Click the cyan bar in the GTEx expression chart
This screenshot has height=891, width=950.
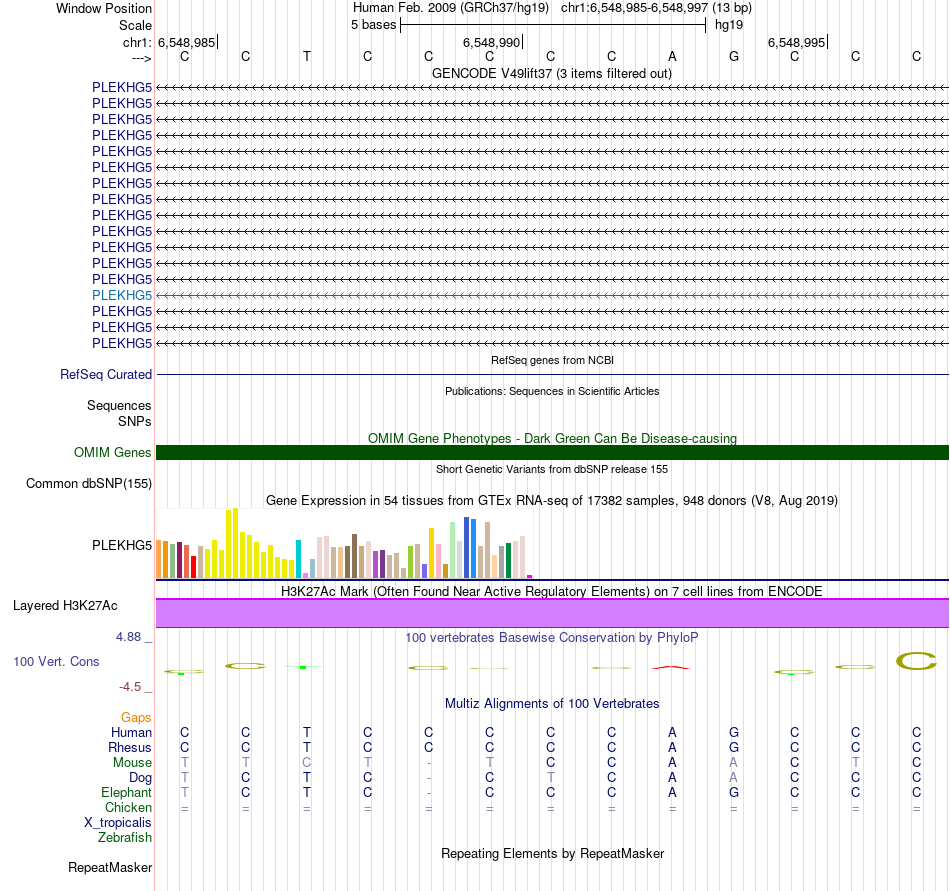tap(298, 559)
